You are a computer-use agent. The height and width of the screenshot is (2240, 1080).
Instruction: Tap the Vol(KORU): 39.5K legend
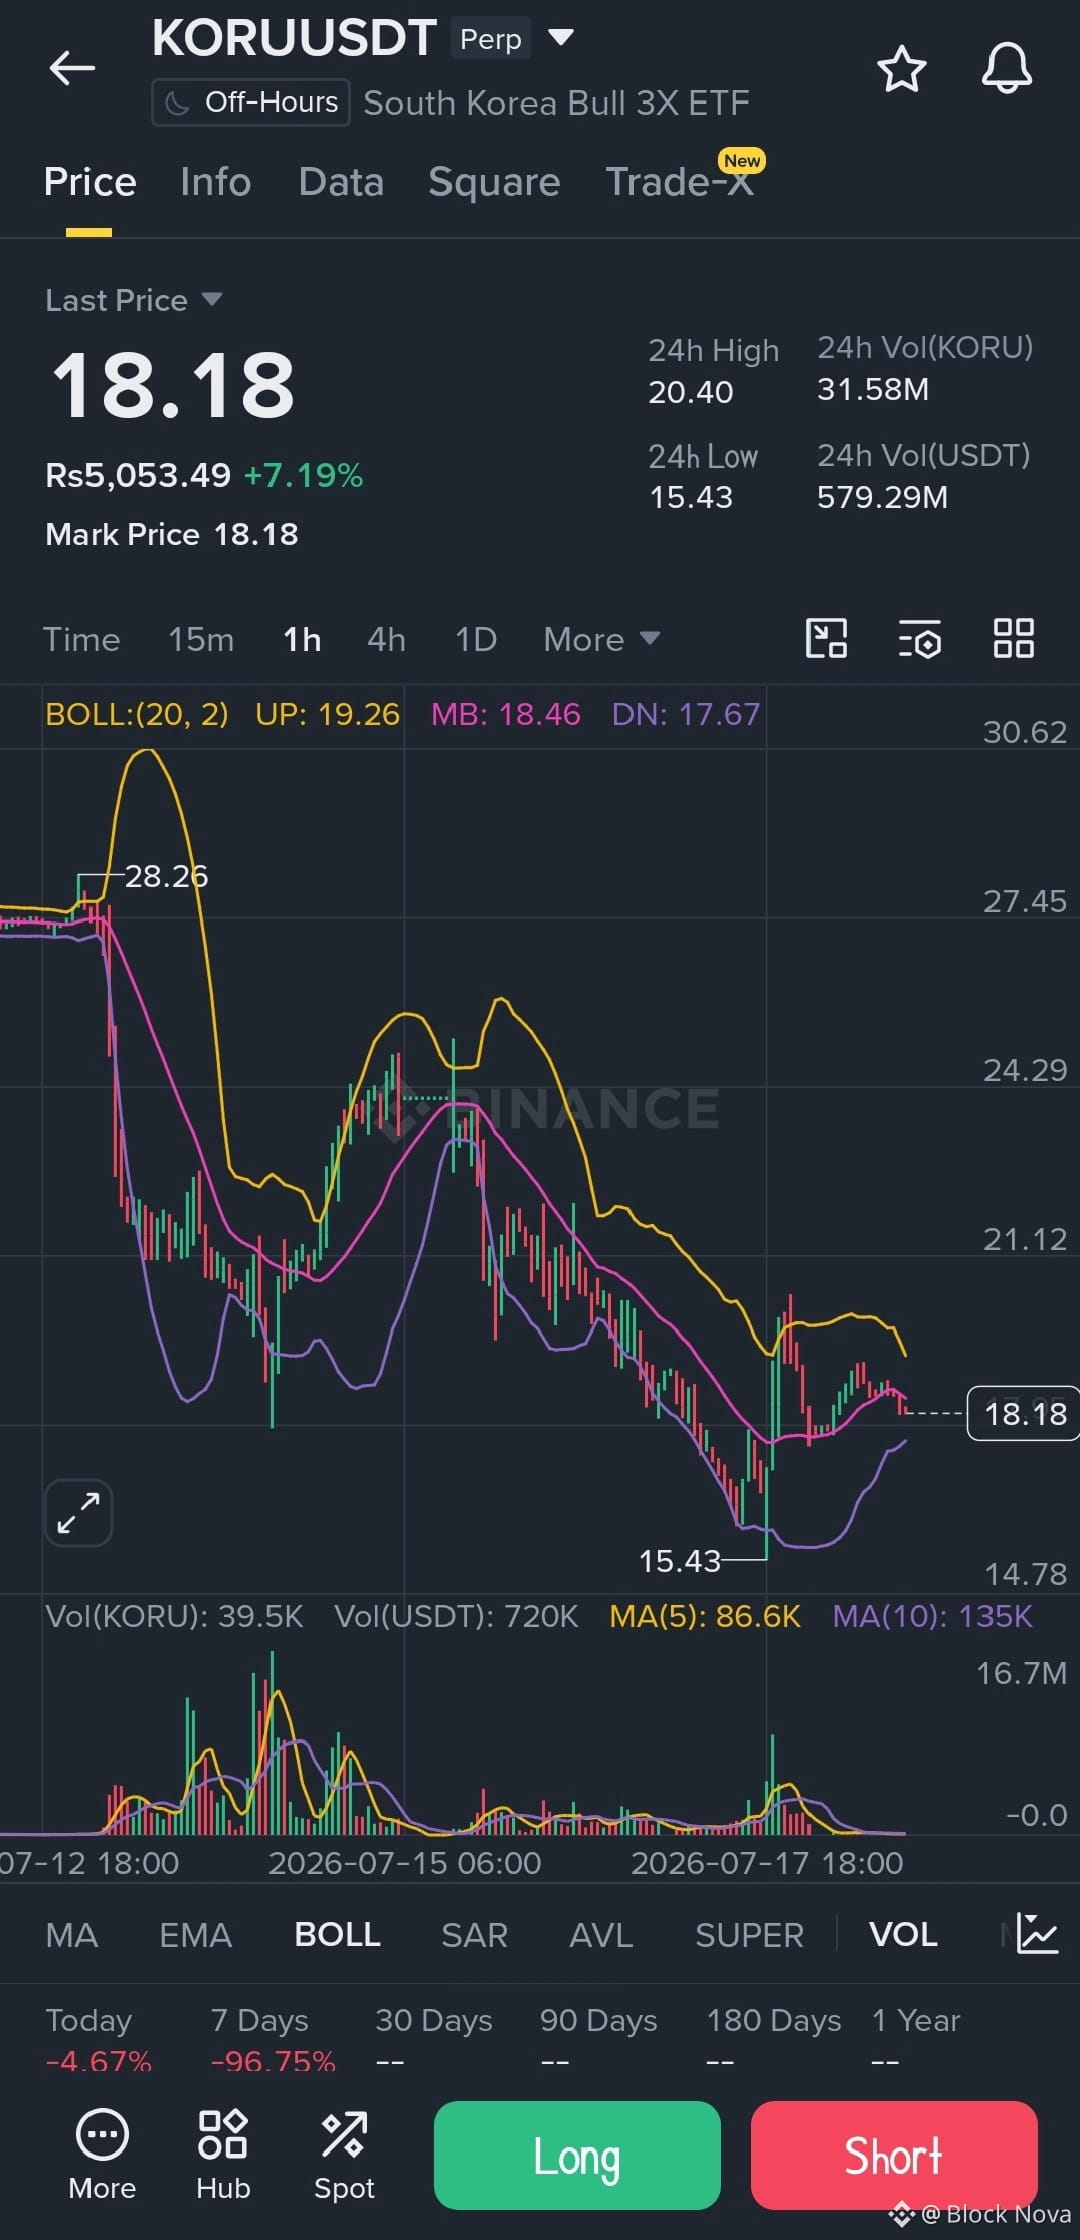[174, 1617]
